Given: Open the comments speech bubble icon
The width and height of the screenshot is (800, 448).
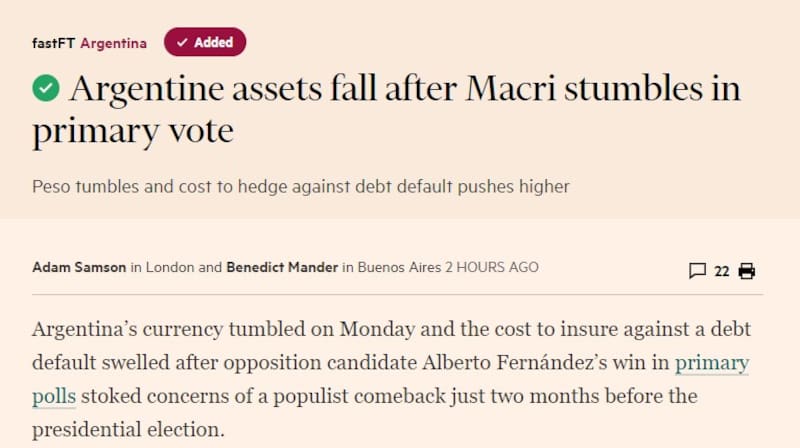Looking at the screenshot, I should [x=698, y=271].
